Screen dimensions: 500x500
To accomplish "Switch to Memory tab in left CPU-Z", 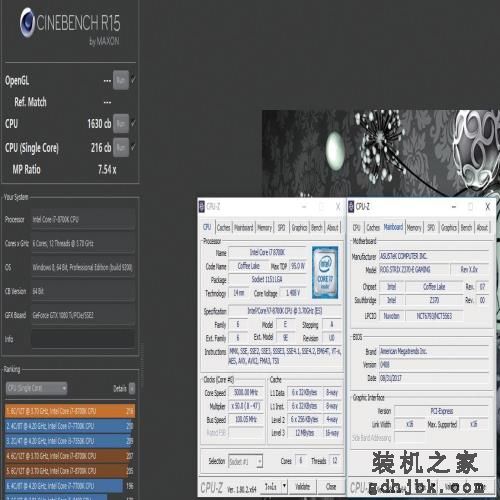I will coord(265,228).
